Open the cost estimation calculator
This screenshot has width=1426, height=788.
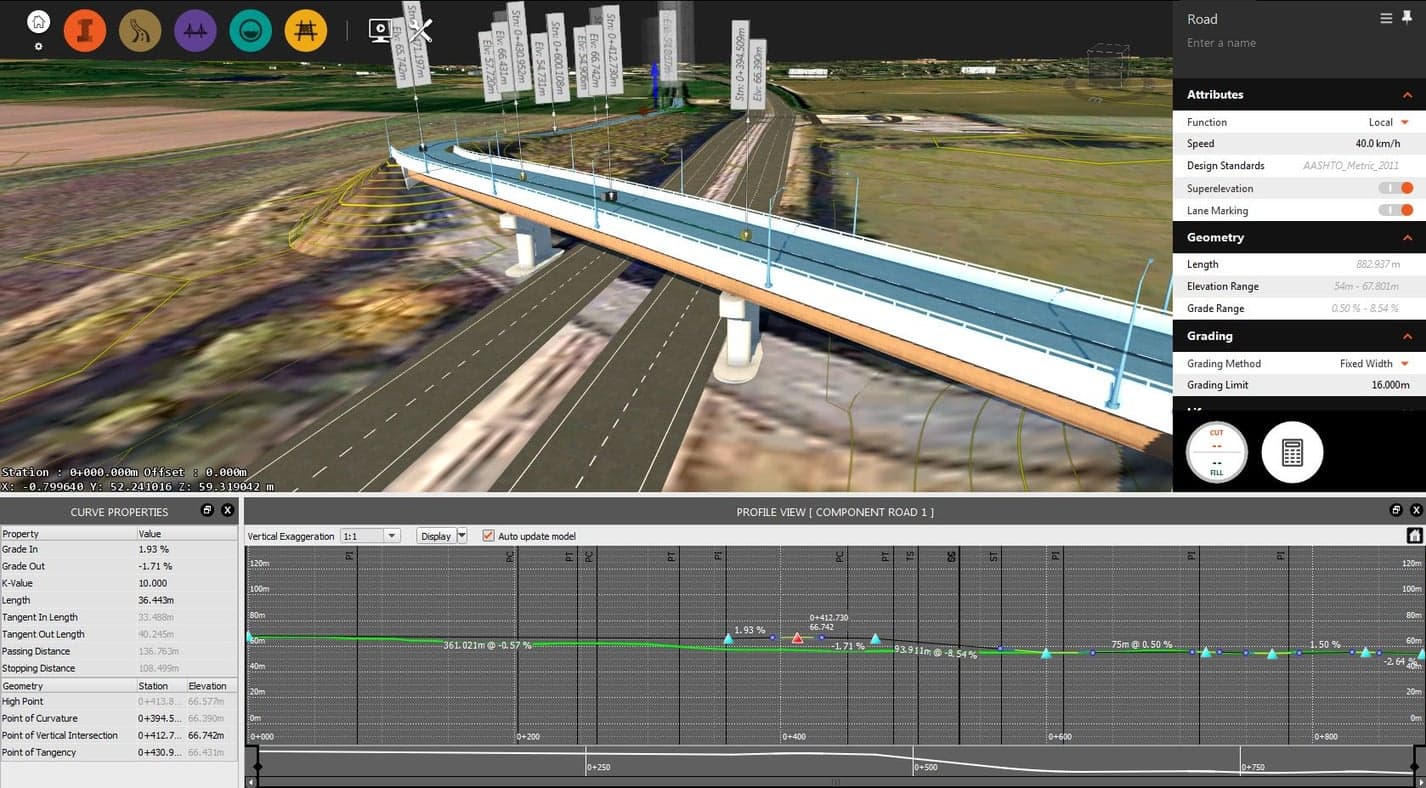(x=1292, y=452)
